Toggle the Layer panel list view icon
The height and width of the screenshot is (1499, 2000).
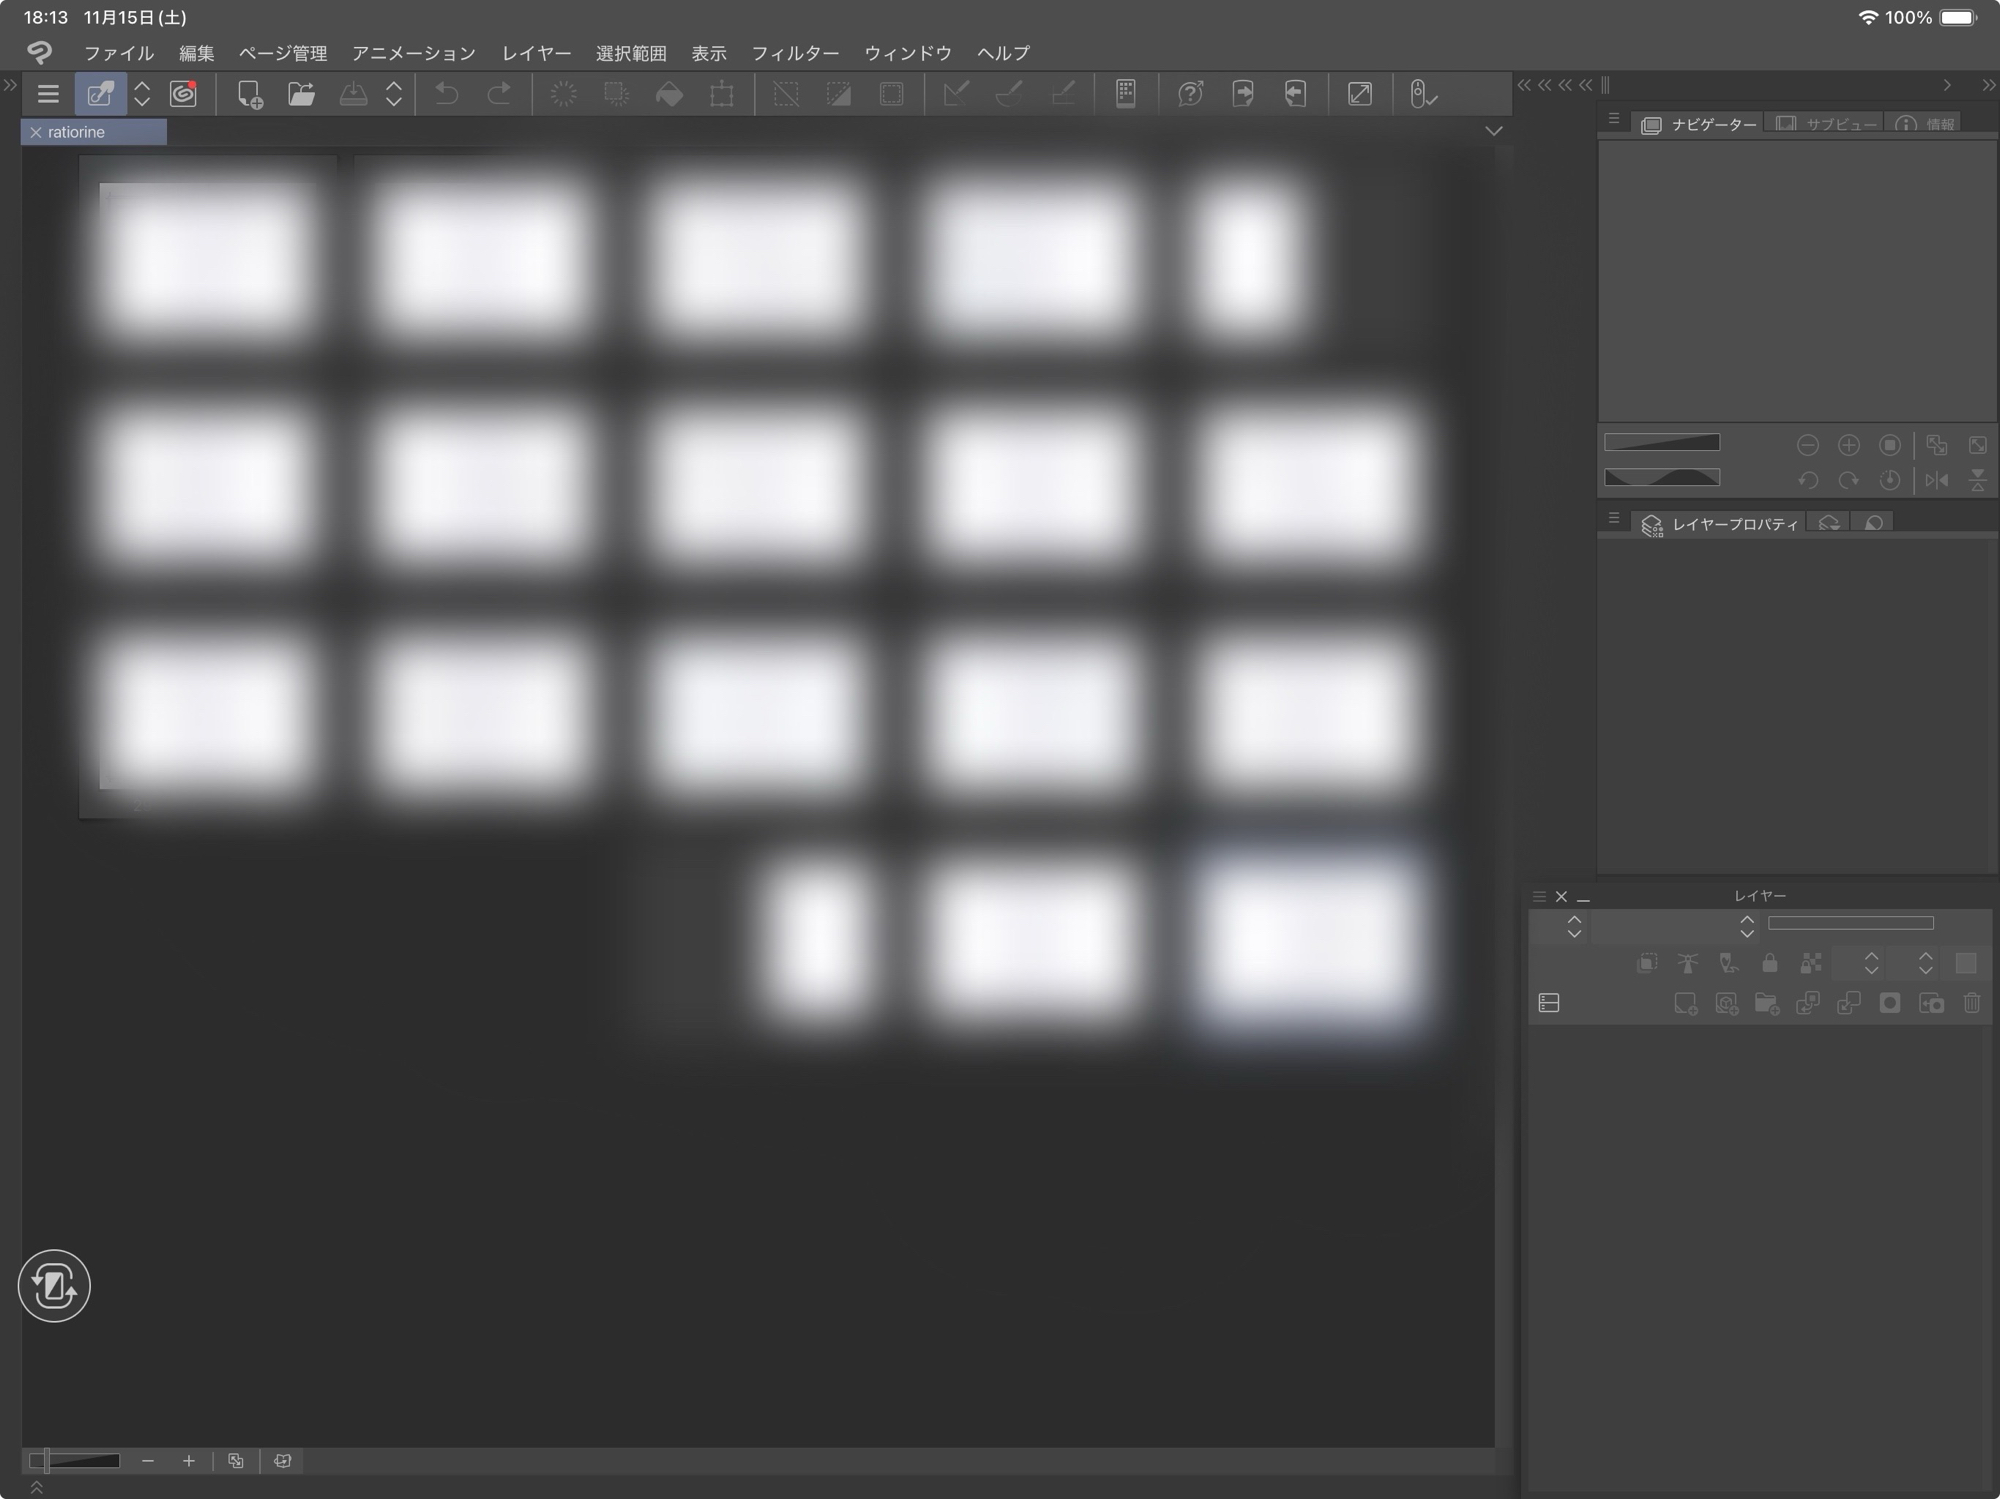point(1549,1003)
